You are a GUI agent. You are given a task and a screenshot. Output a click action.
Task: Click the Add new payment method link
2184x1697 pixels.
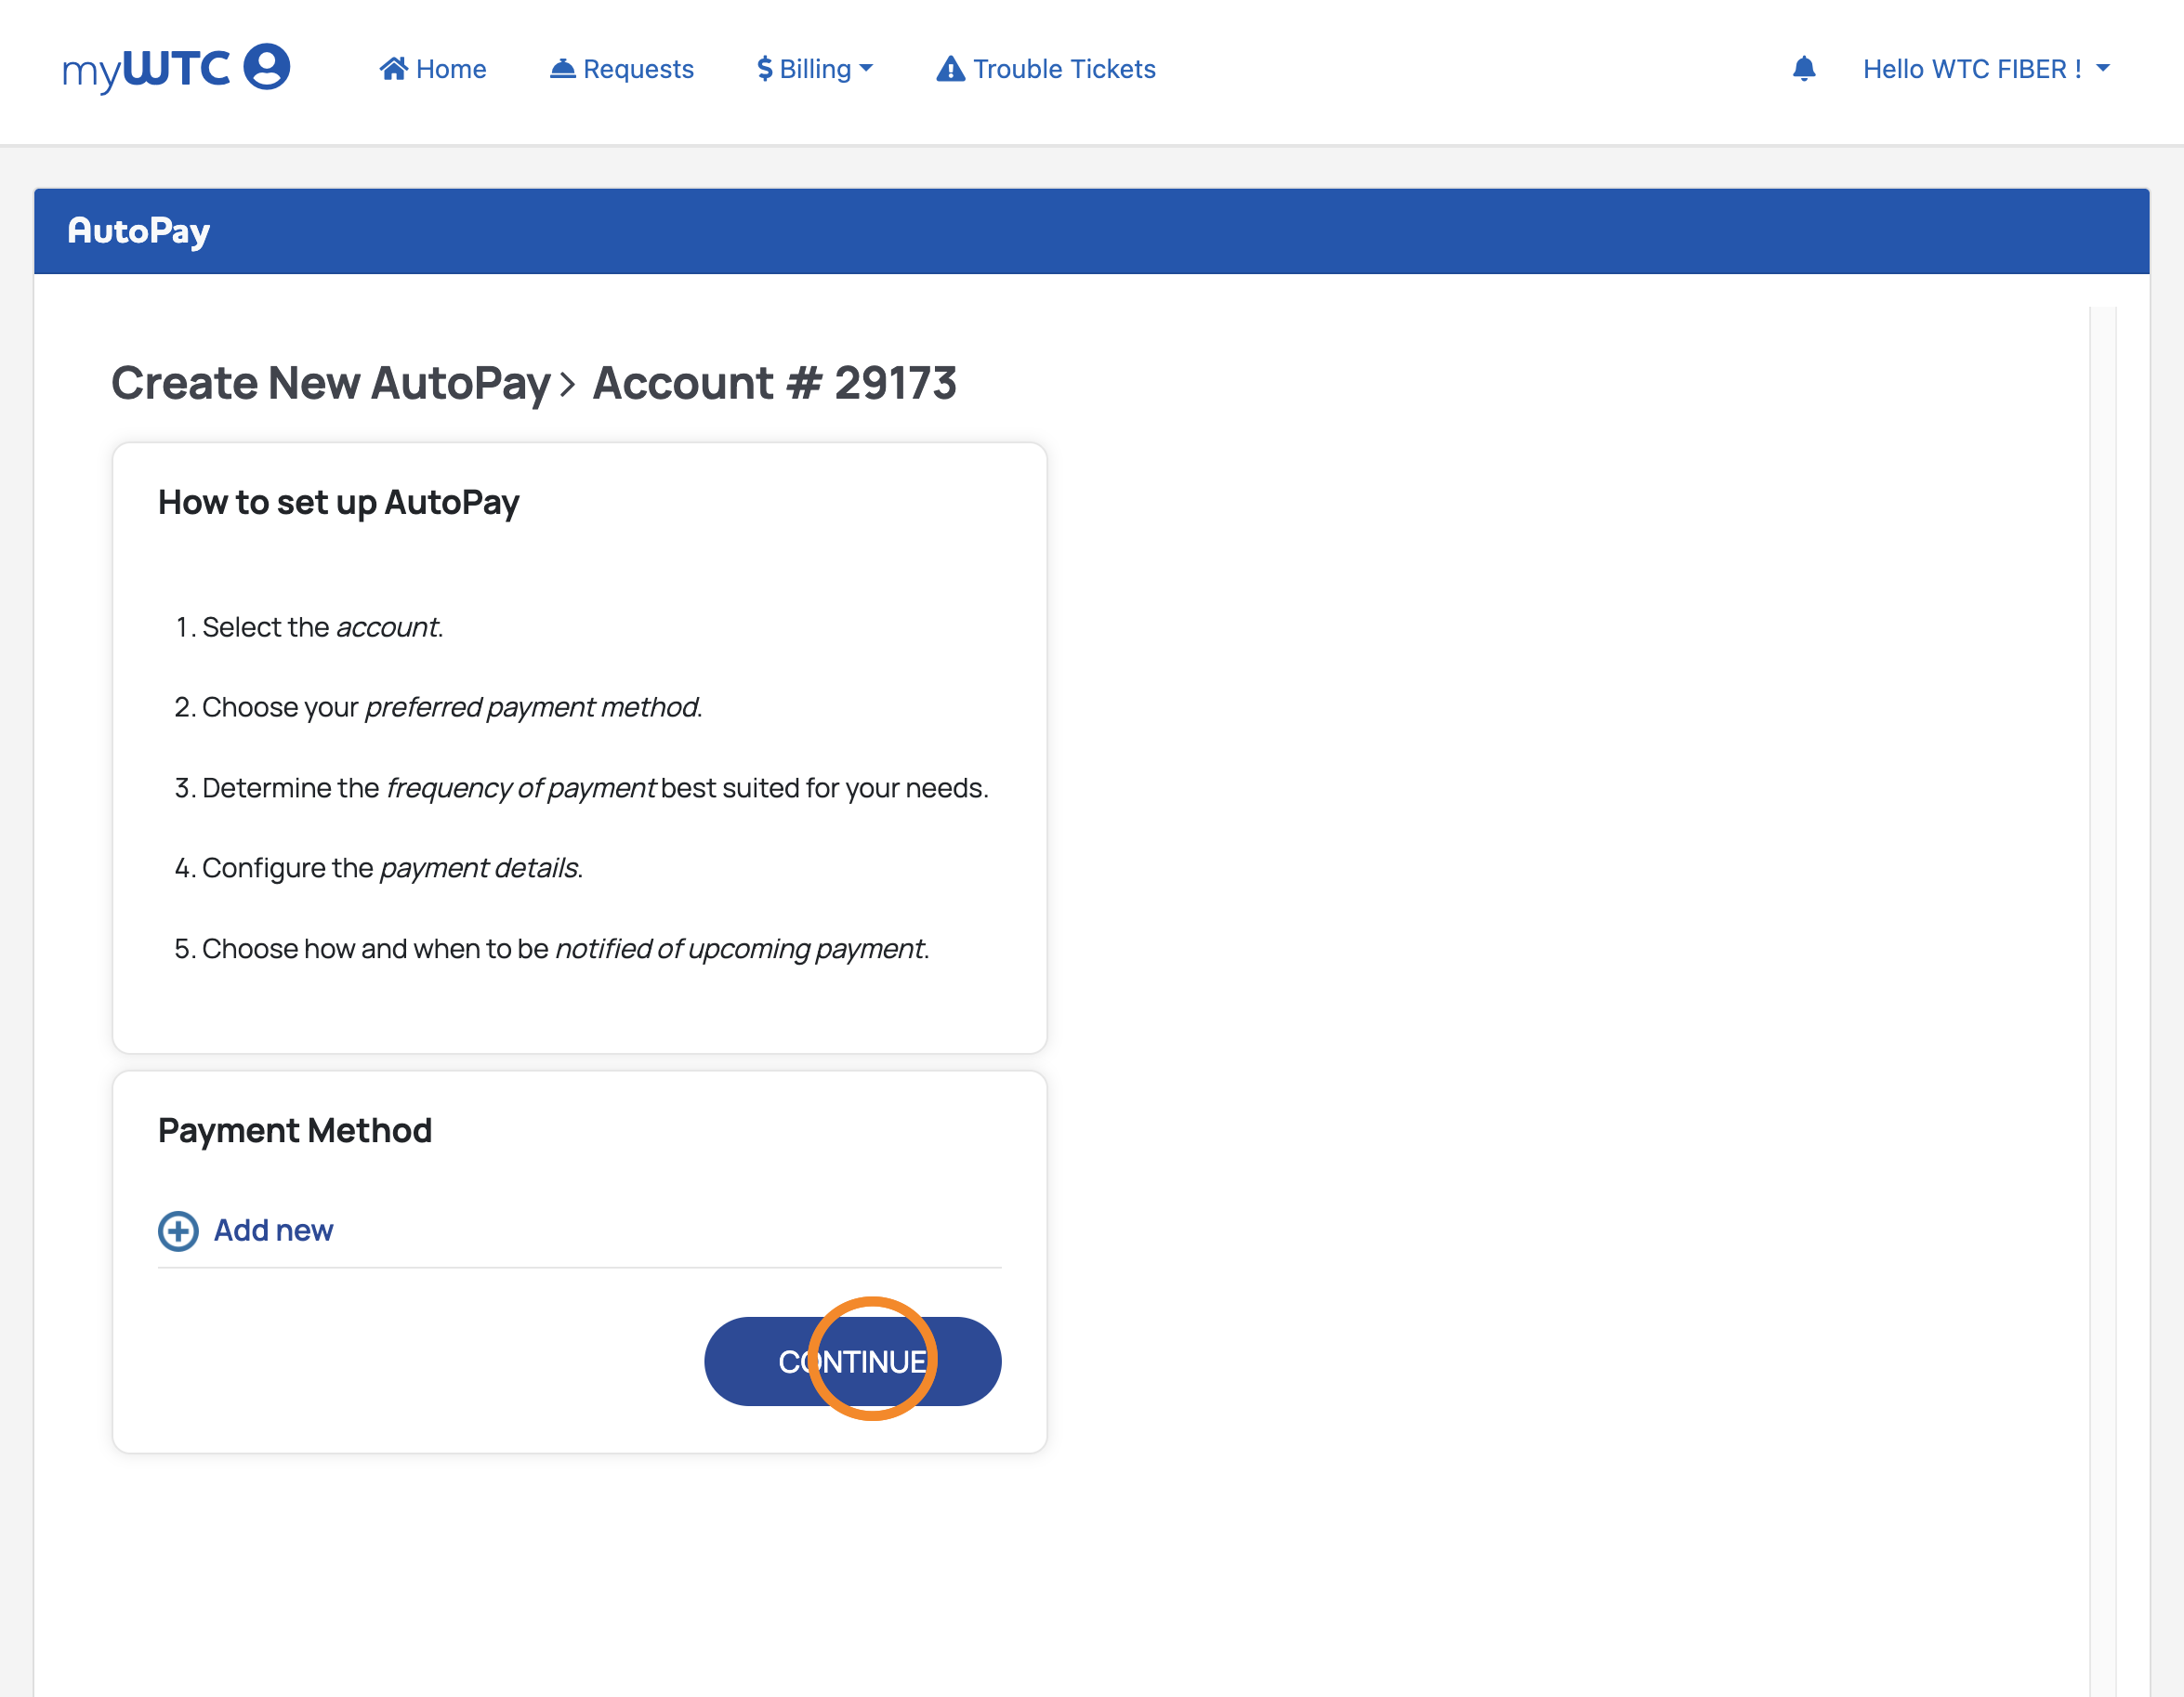tap(273, 1230)
